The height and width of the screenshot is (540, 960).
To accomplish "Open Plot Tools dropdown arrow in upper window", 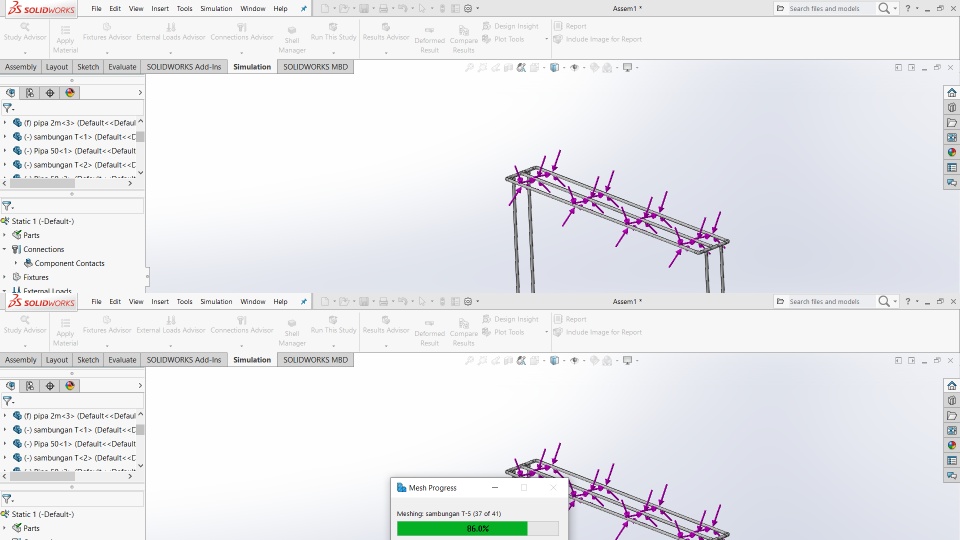I will [546, 39].
